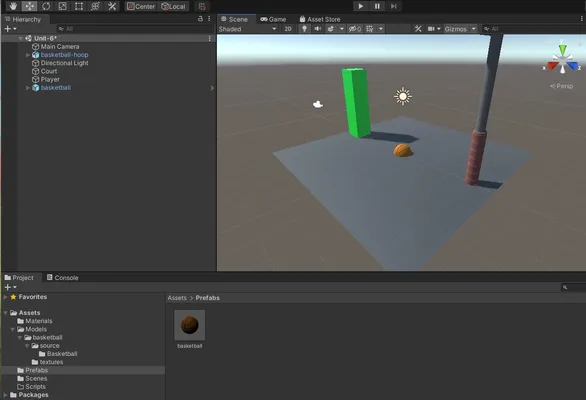Select the Transform tool
Image resolution: width=586 pixels, height=400 pixels.
(x=95, y=6)
